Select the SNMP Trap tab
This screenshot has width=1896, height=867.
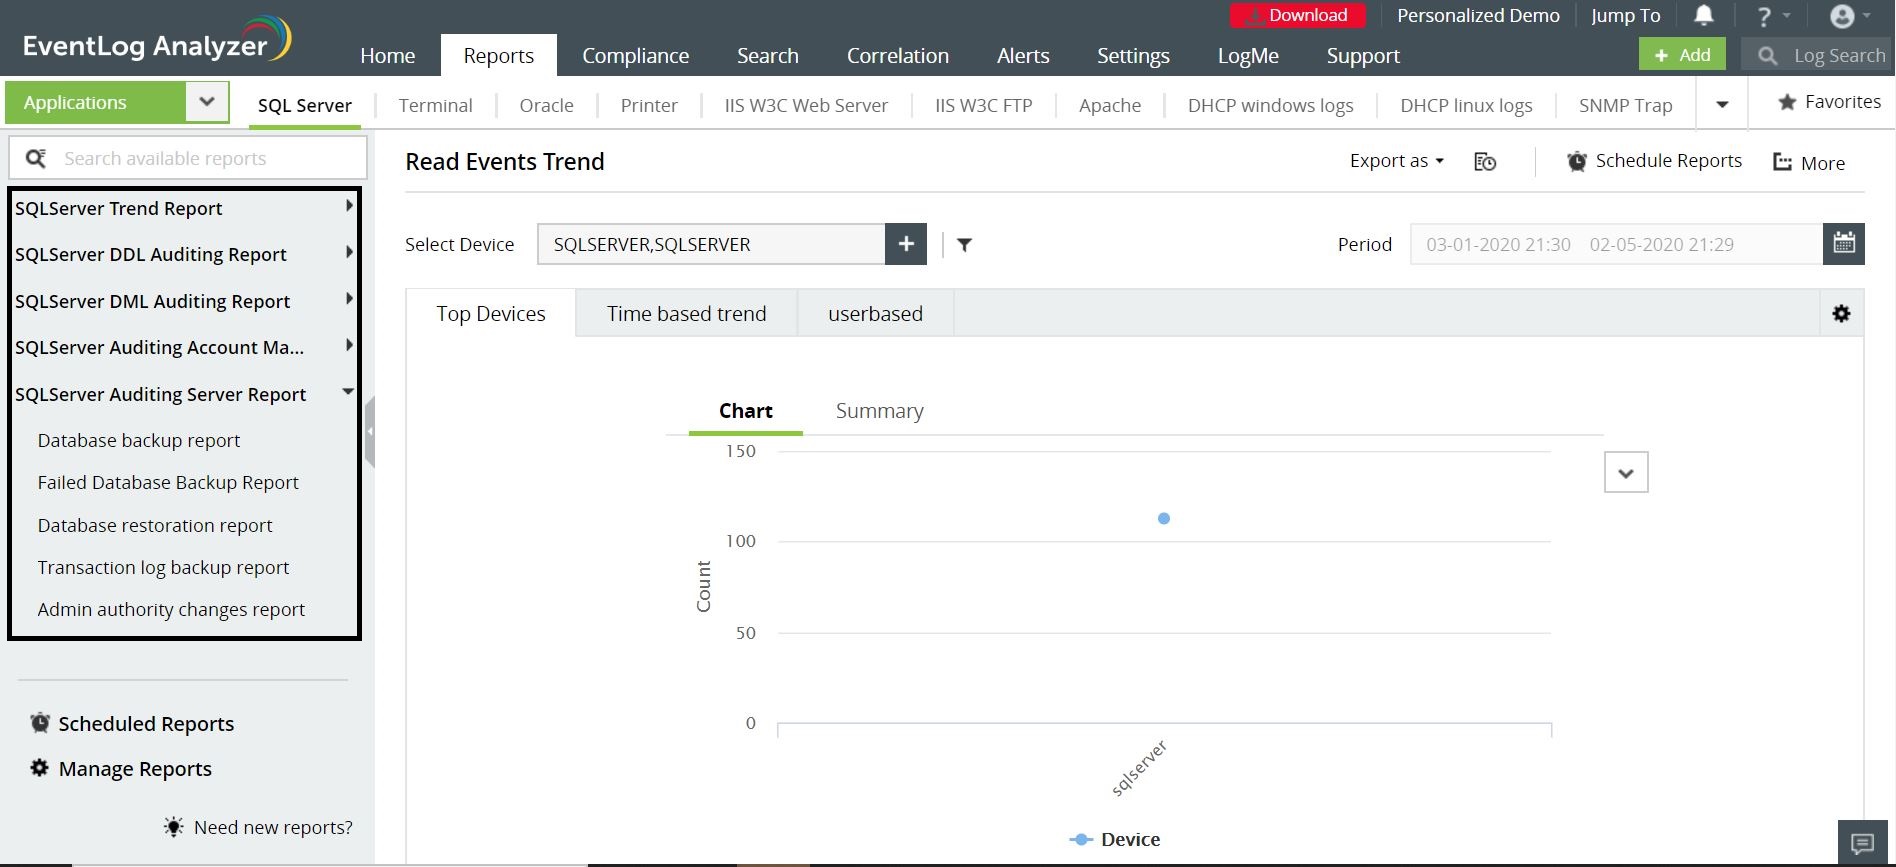click(1625, 105)
